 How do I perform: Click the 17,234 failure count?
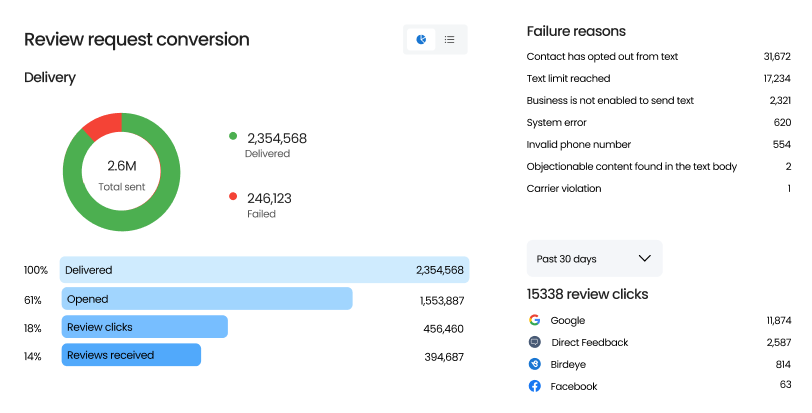pyautogui.click(x=777, y=78)
